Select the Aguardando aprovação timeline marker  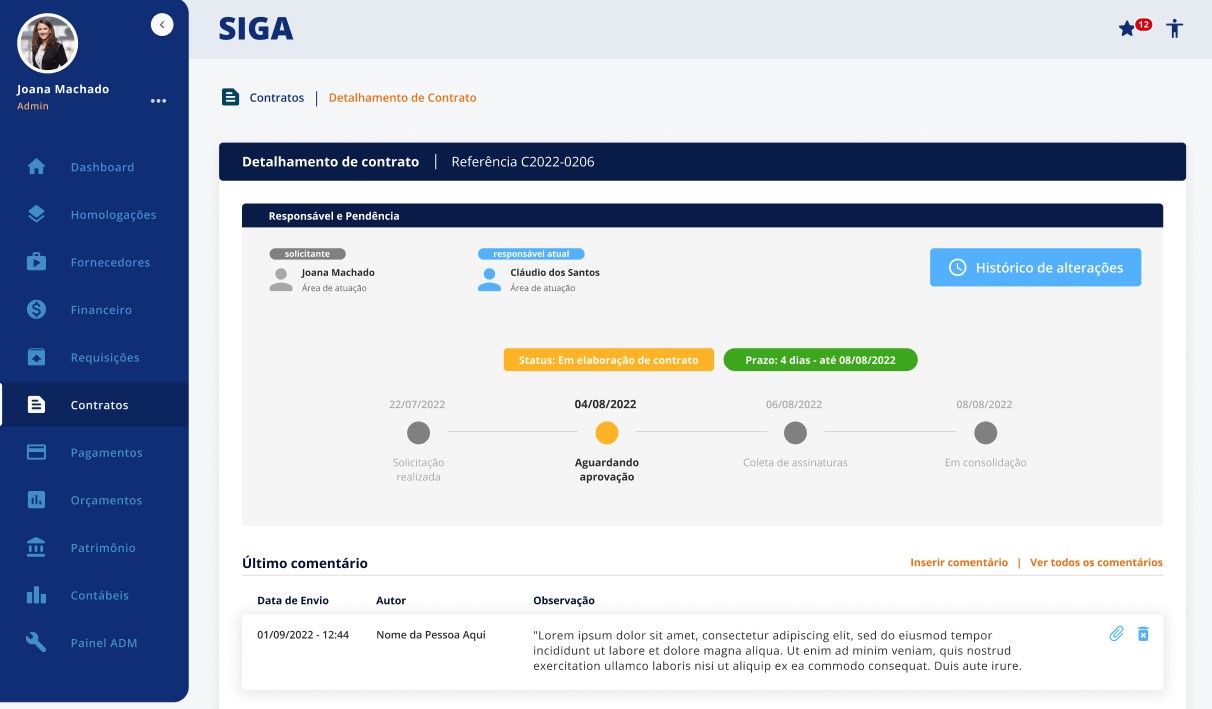tap(608, 433)
